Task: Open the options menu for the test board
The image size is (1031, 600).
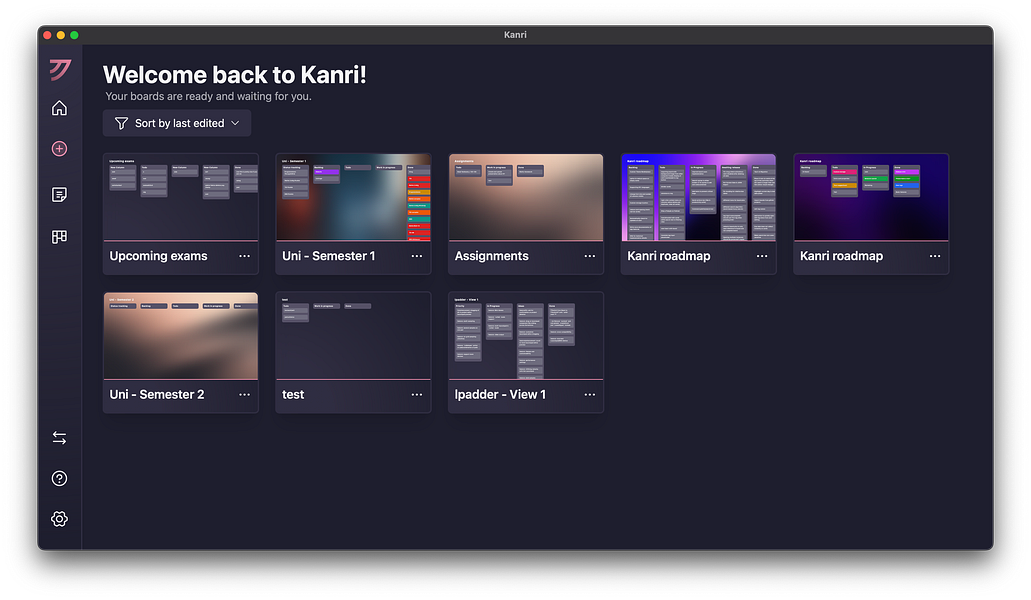Action: [417, 395]
